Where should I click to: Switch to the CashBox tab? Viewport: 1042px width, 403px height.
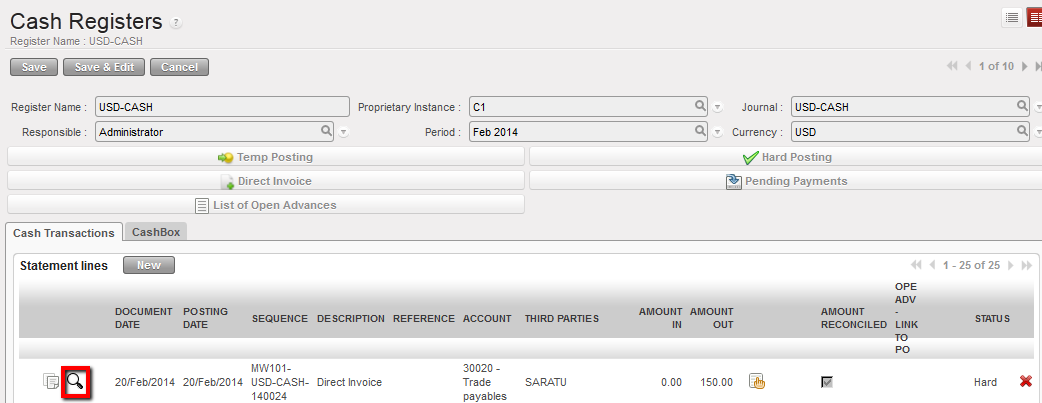tap(155, 232)
